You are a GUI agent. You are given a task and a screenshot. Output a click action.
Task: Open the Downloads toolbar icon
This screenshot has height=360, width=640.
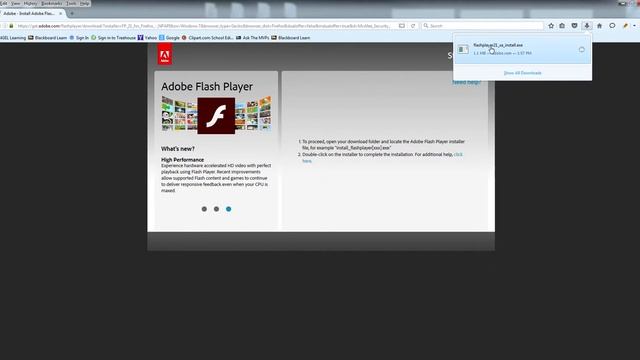[x=587, y=26]
